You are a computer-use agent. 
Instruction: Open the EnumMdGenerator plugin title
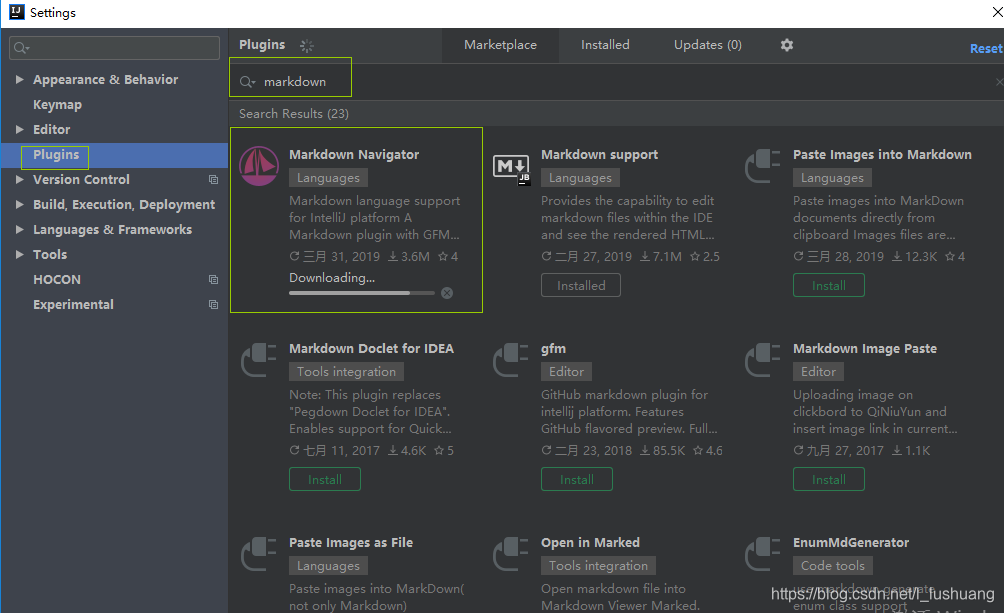click(851, 543)
